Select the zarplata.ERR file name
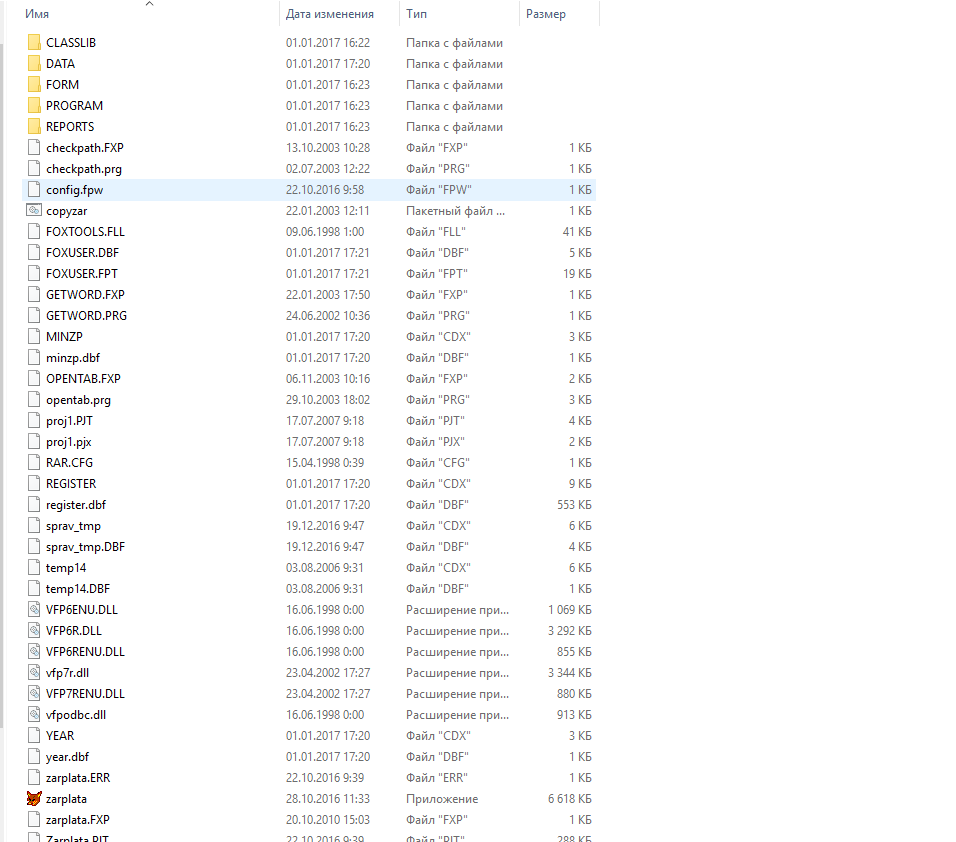 click(78, 778)
